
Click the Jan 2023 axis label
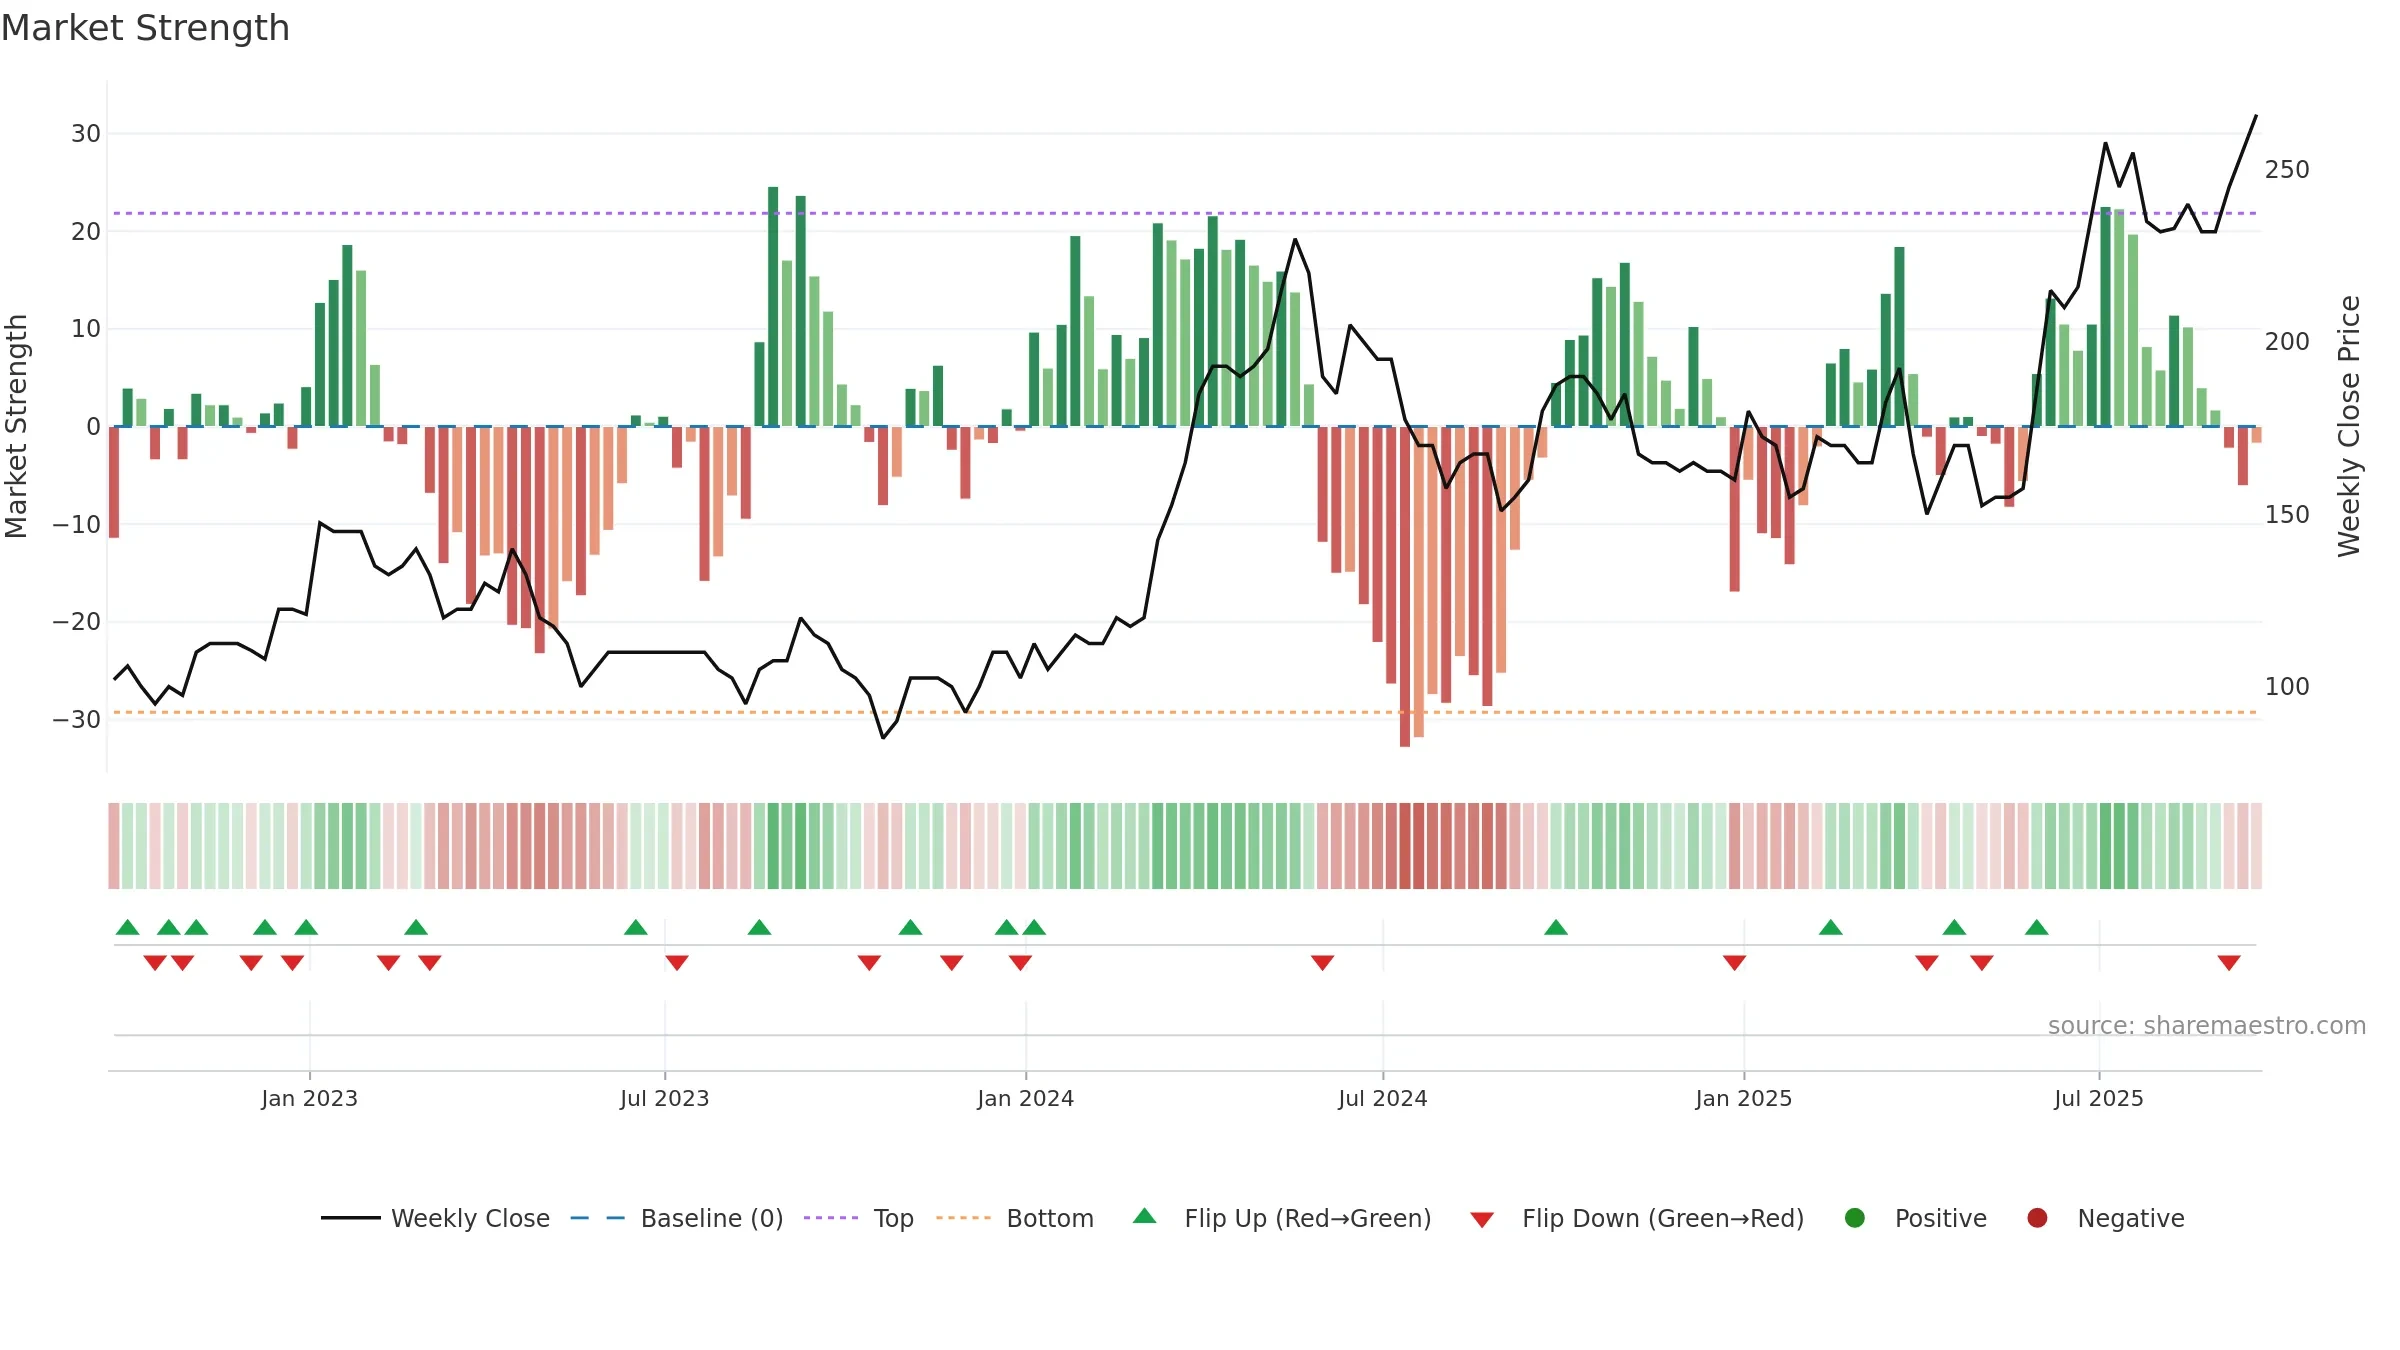pos(309,1099)
